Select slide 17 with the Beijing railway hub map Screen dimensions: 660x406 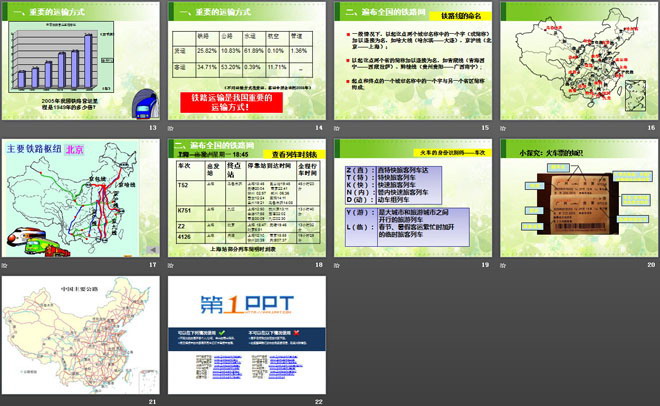point(81,198)
